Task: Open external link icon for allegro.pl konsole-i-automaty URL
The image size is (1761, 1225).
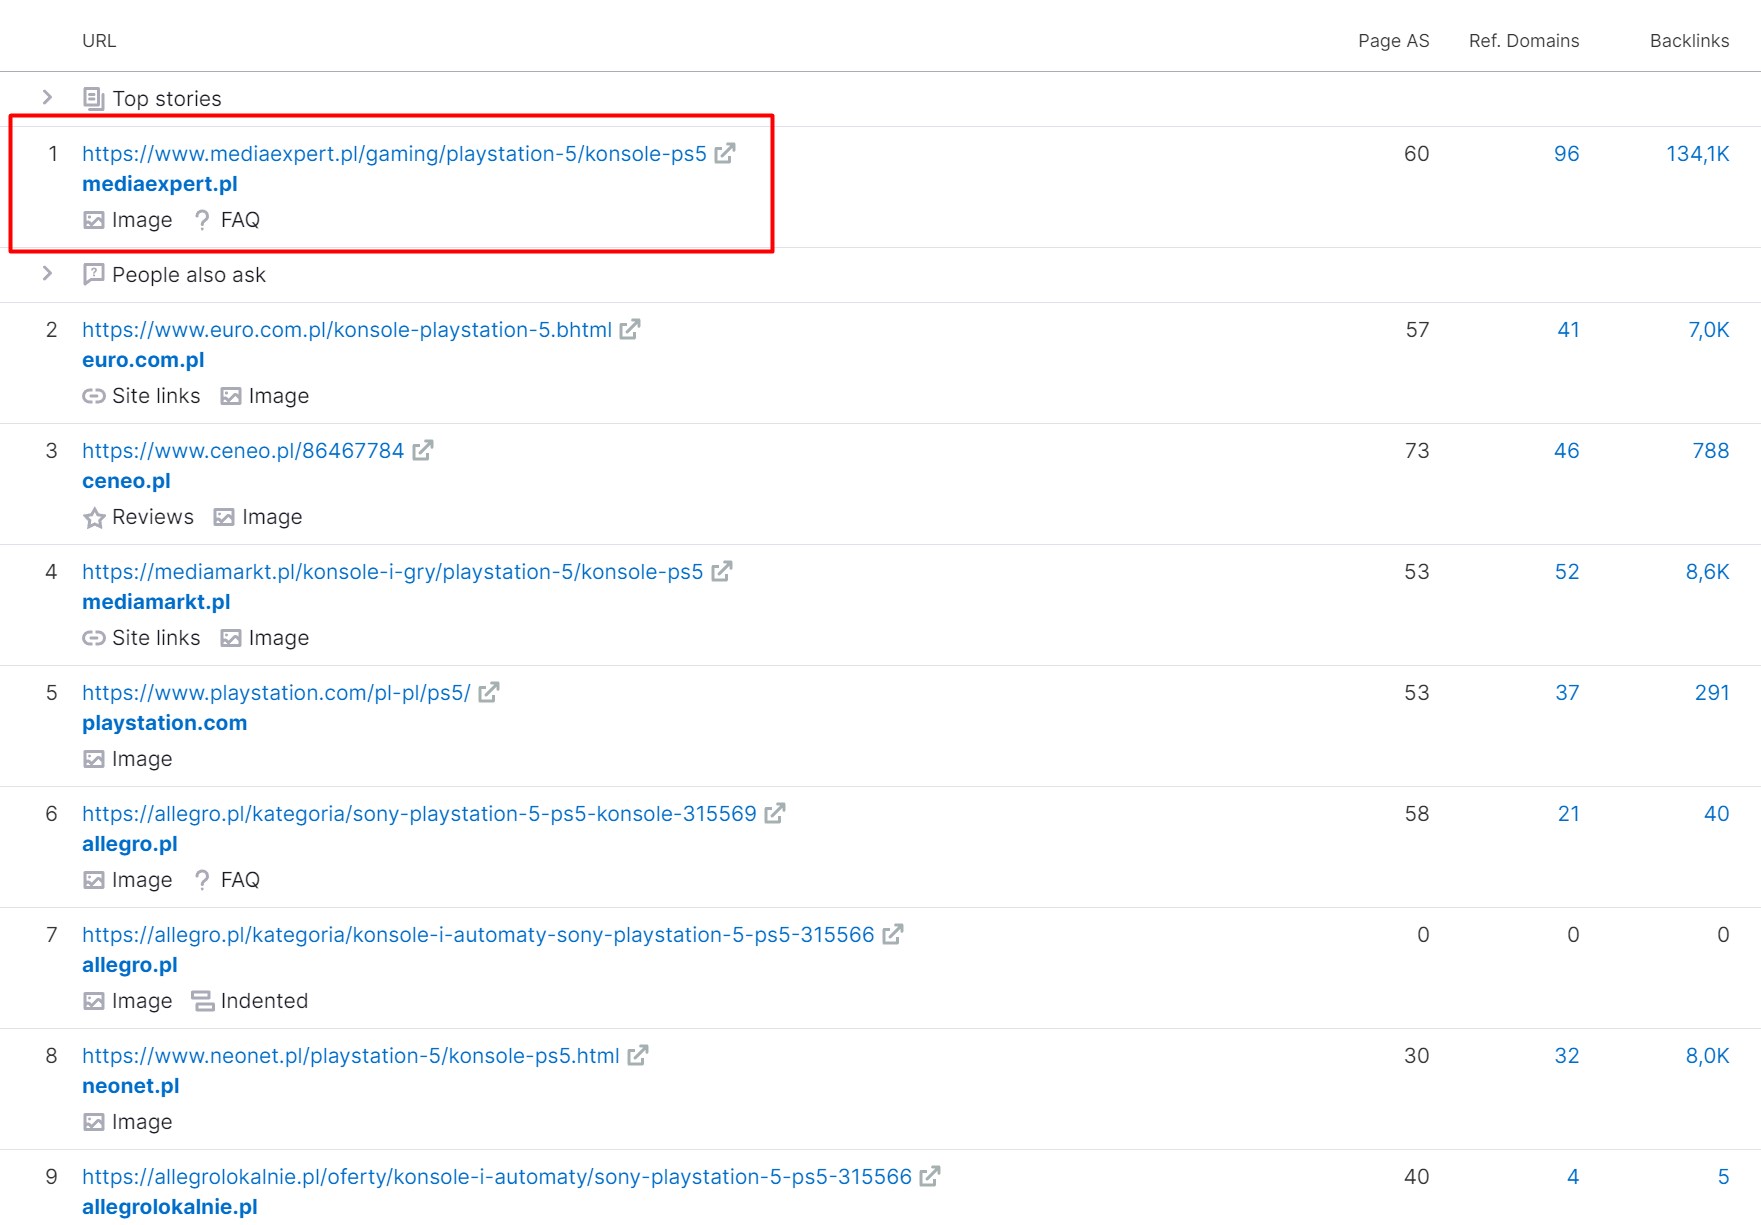Action: [x=893, y=934]
